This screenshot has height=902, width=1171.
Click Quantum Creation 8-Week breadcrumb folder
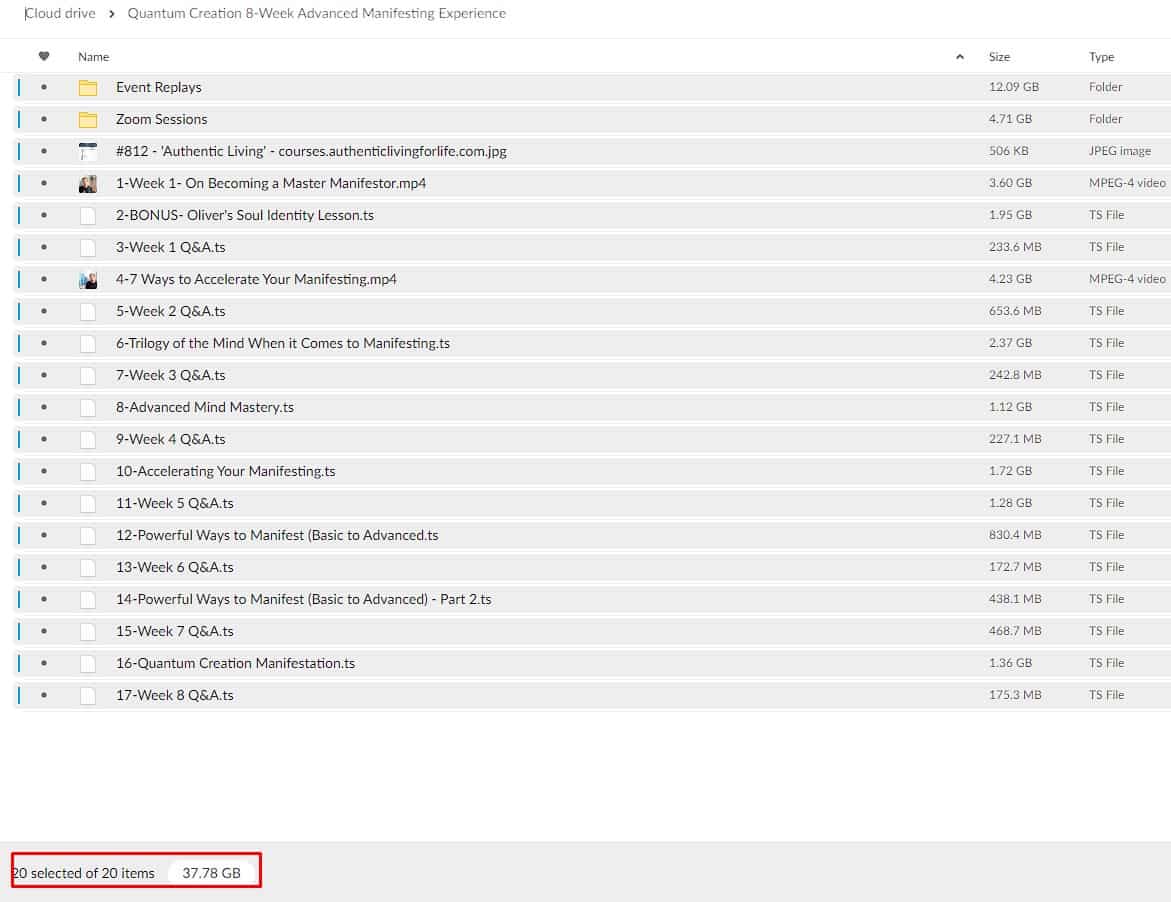click(x=316, y=14)
